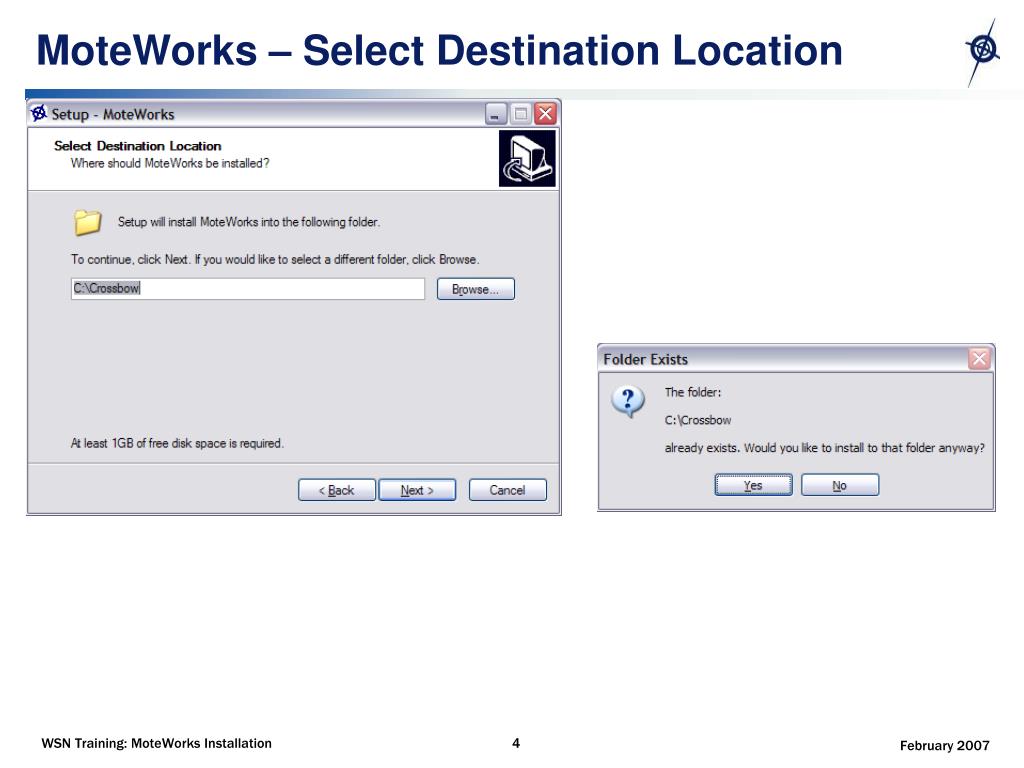Click the 'February 2007' footer date

[x=944, y=745]
